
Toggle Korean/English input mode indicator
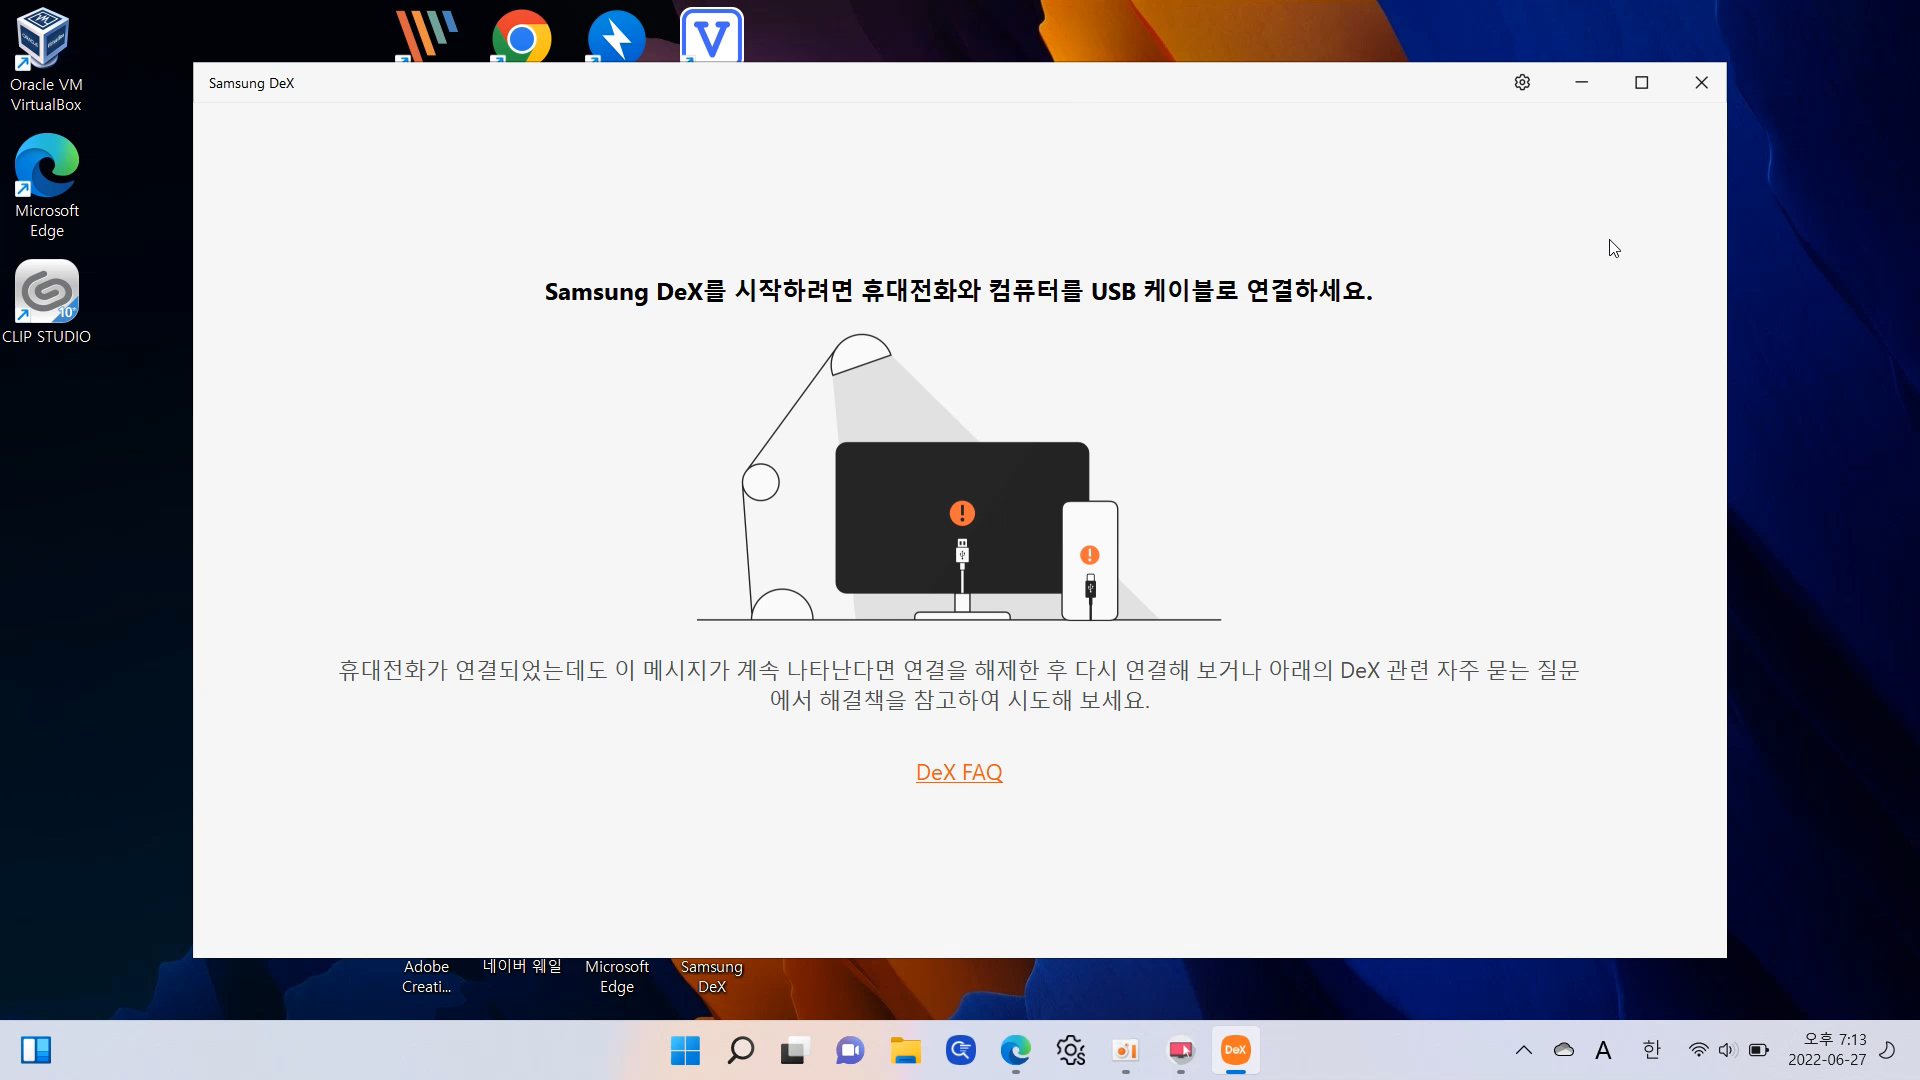click(1651, 1050)
